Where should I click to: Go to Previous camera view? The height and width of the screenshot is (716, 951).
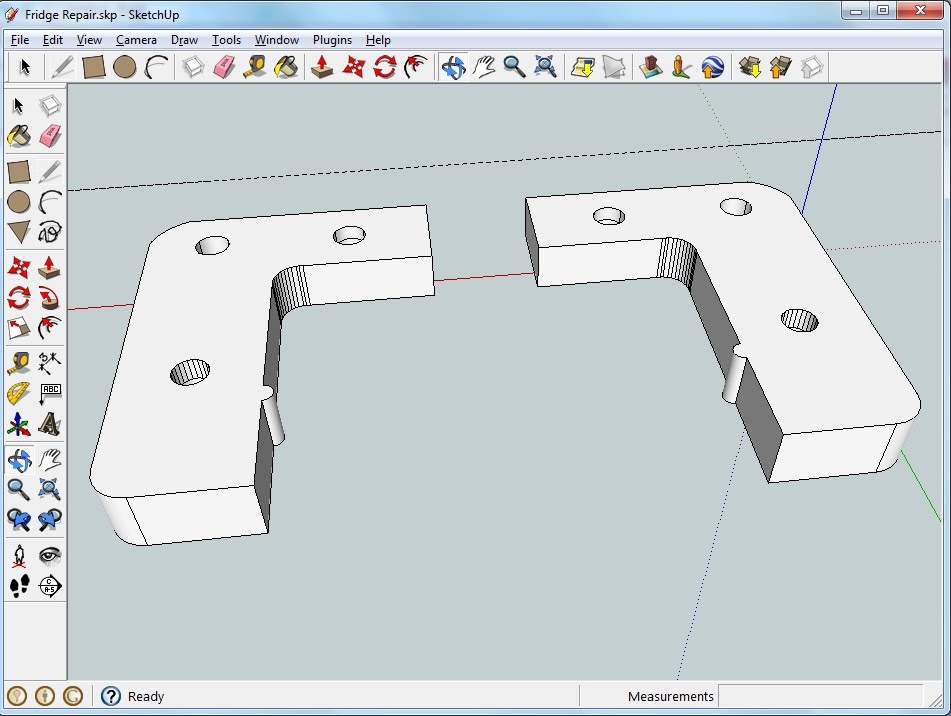click(x=19, y=520)
